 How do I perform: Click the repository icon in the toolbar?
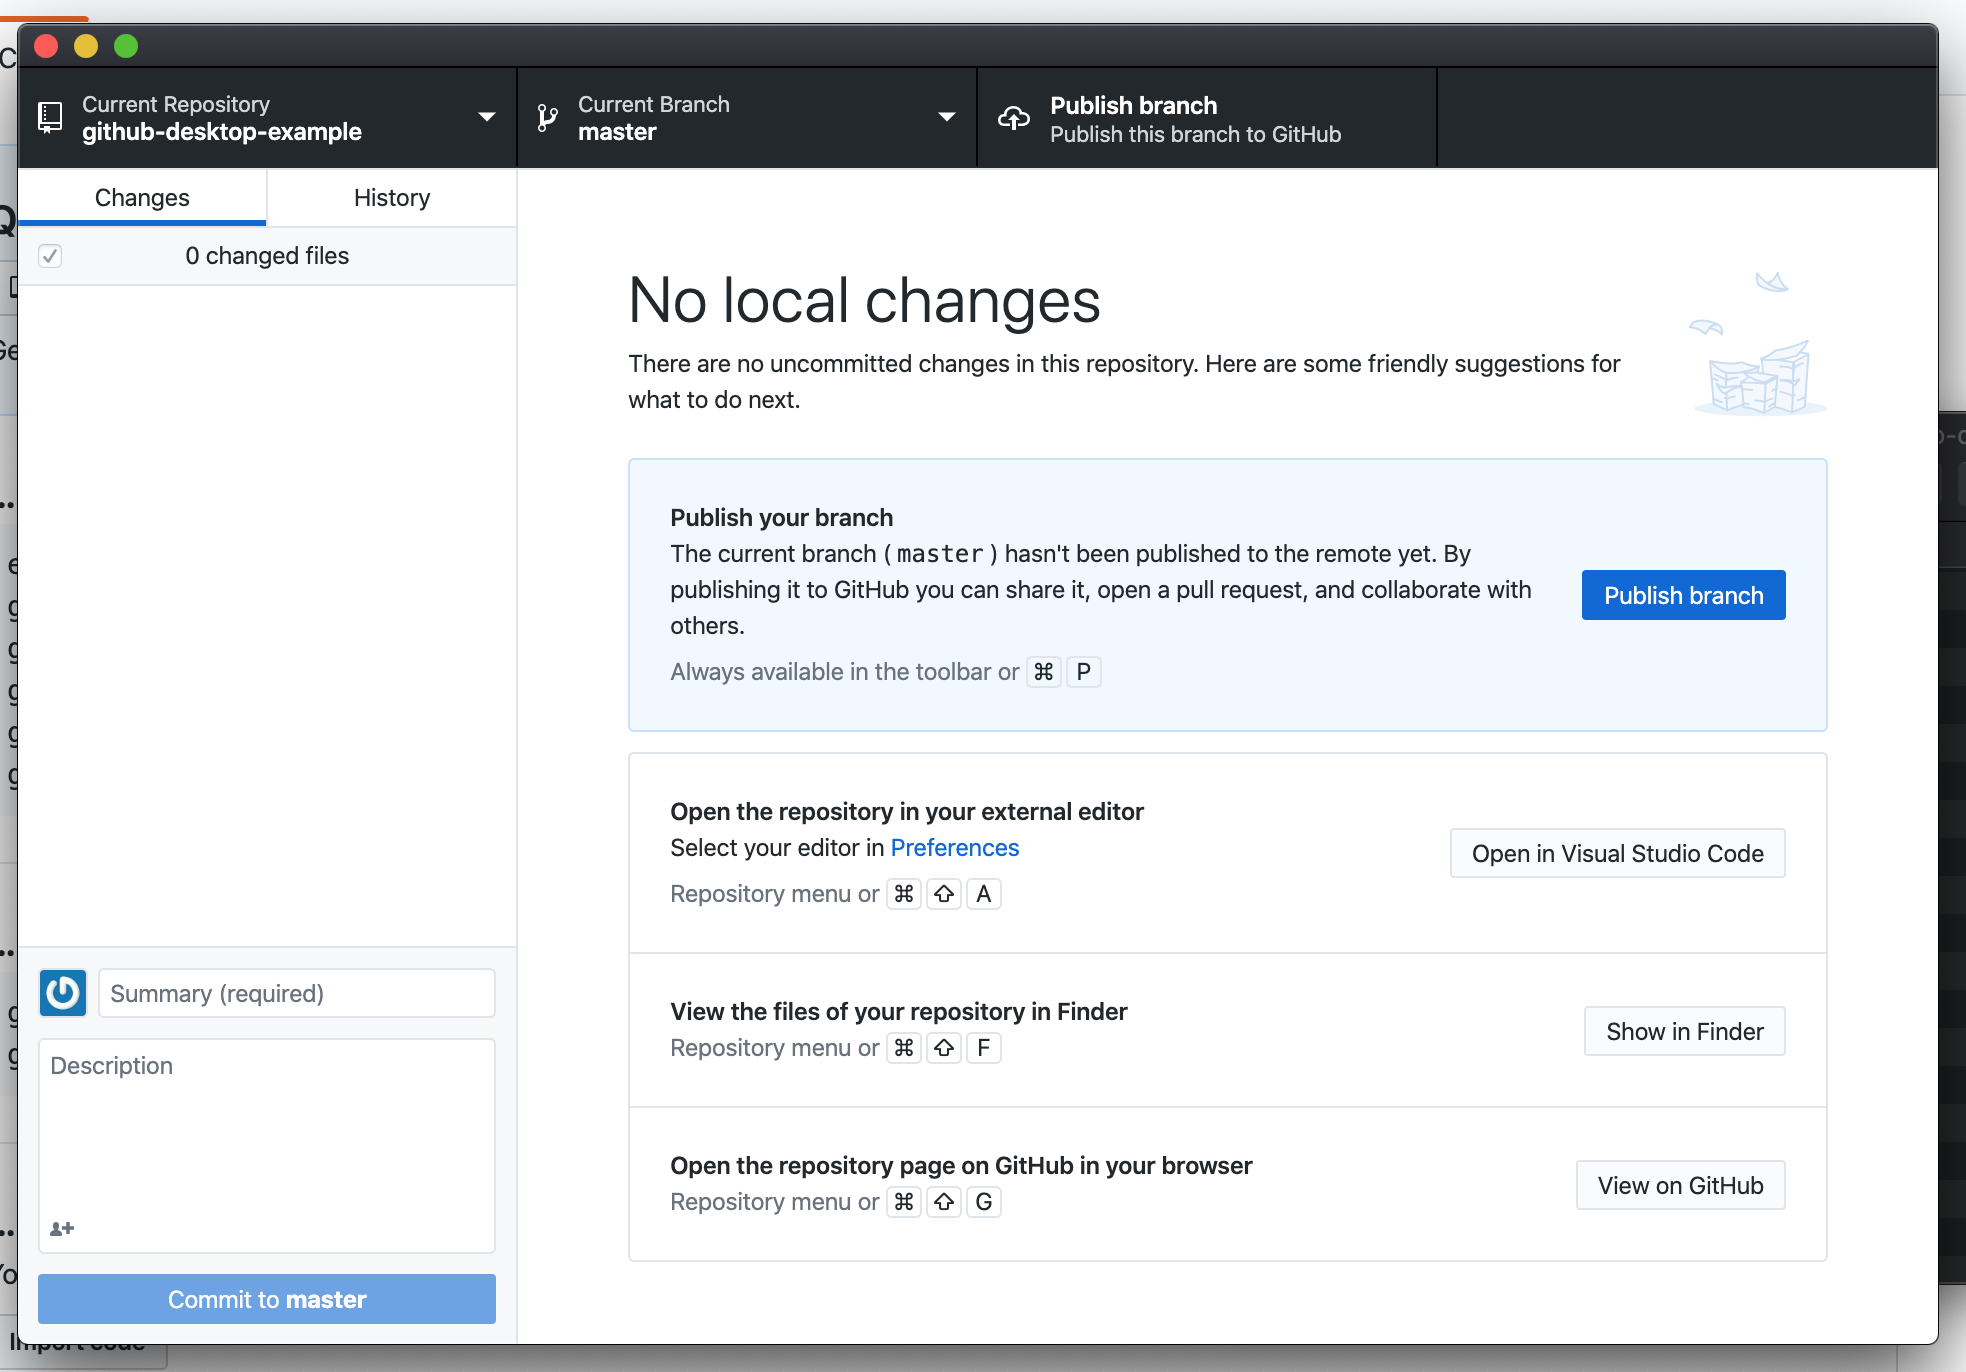pos(50,117)
